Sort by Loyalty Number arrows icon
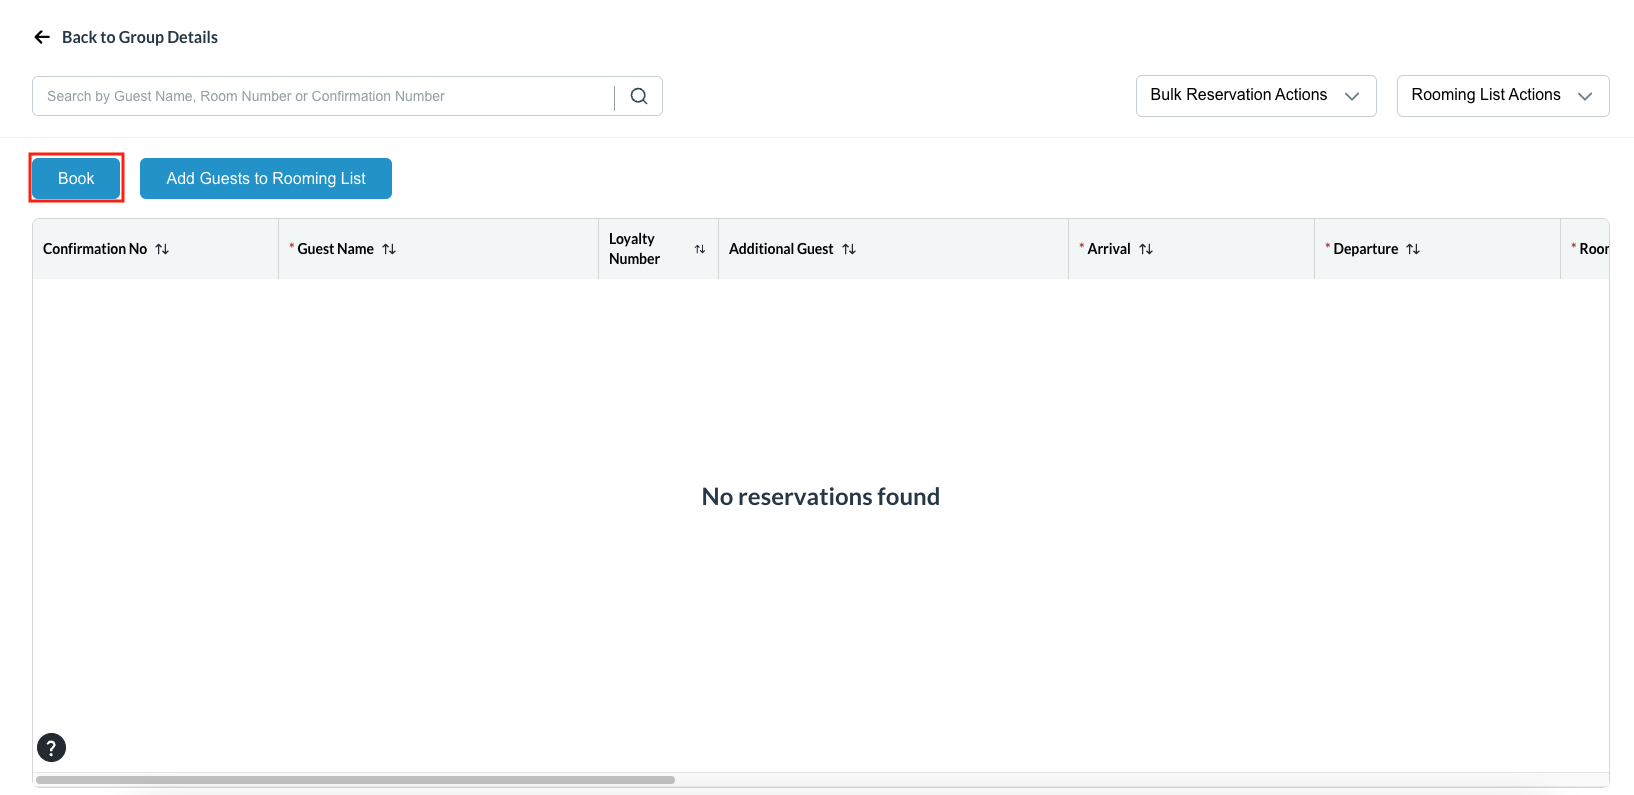Screen dimensions: 1634x795 [x=700, y=249]
